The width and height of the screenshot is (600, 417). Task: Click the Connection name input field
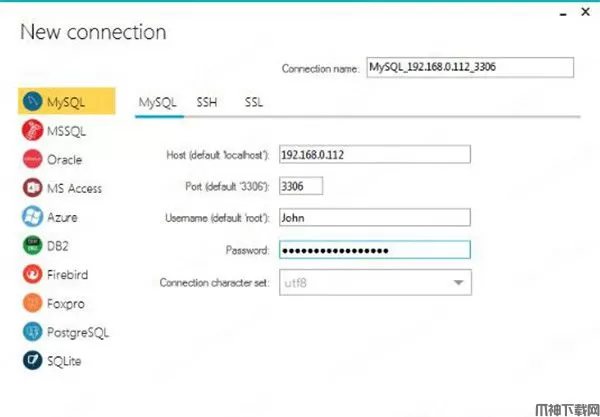(470, 67)
